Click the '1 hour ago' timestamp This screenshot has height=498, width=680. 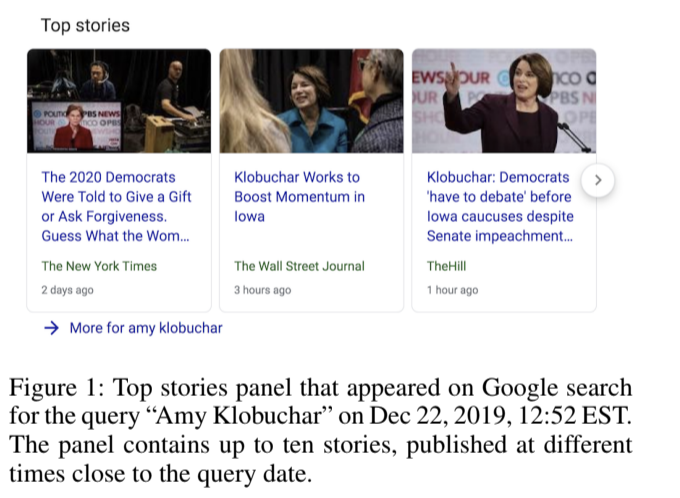pos(452,290)
